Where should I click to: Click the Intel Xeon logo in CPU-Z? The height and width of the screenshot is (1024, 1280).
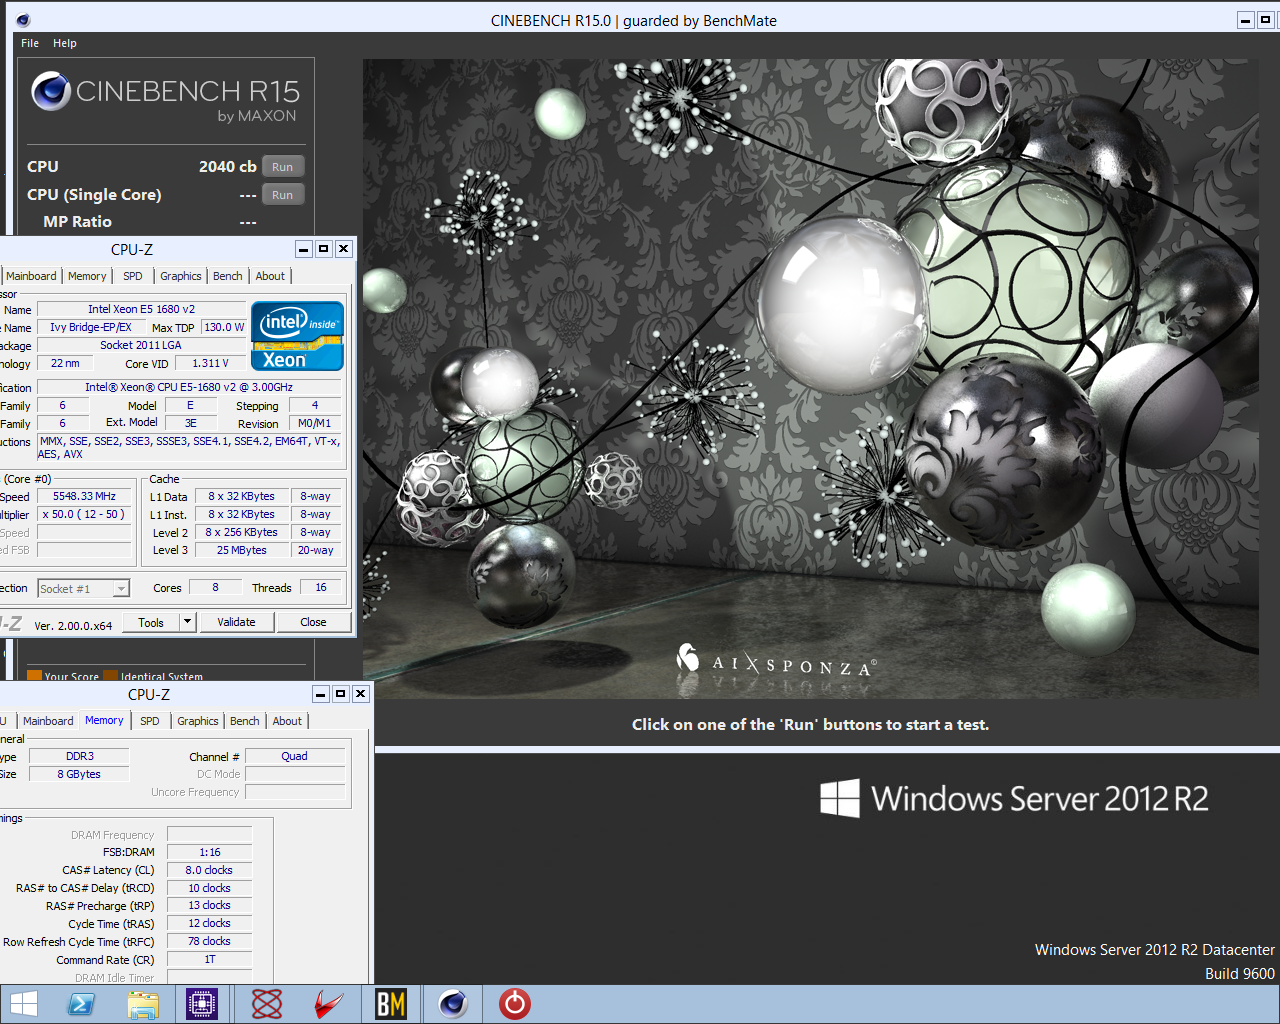pyautogui.click(x=298, y=336)
